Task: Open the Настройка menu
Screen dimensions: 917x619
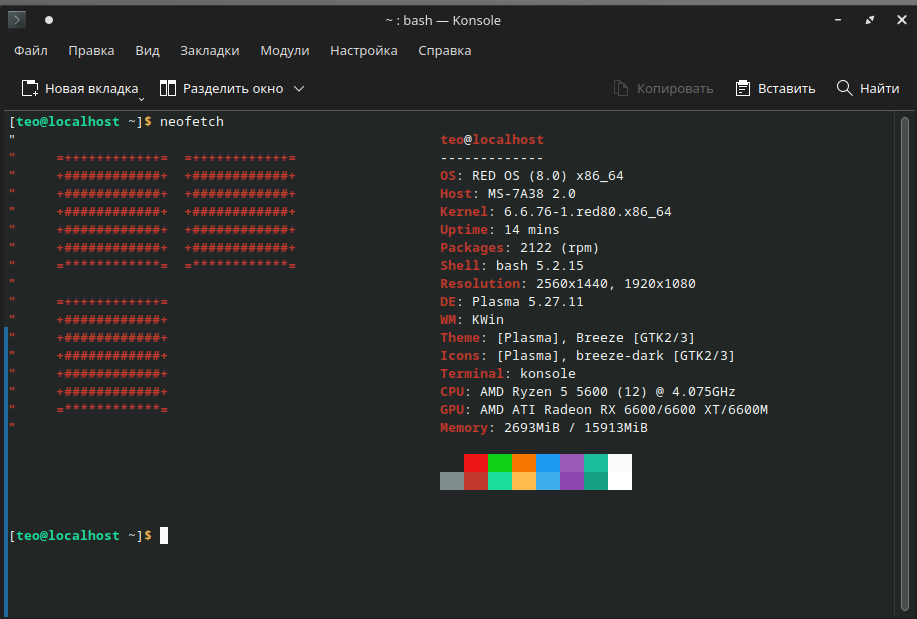Action: click(x=364, y=51)
